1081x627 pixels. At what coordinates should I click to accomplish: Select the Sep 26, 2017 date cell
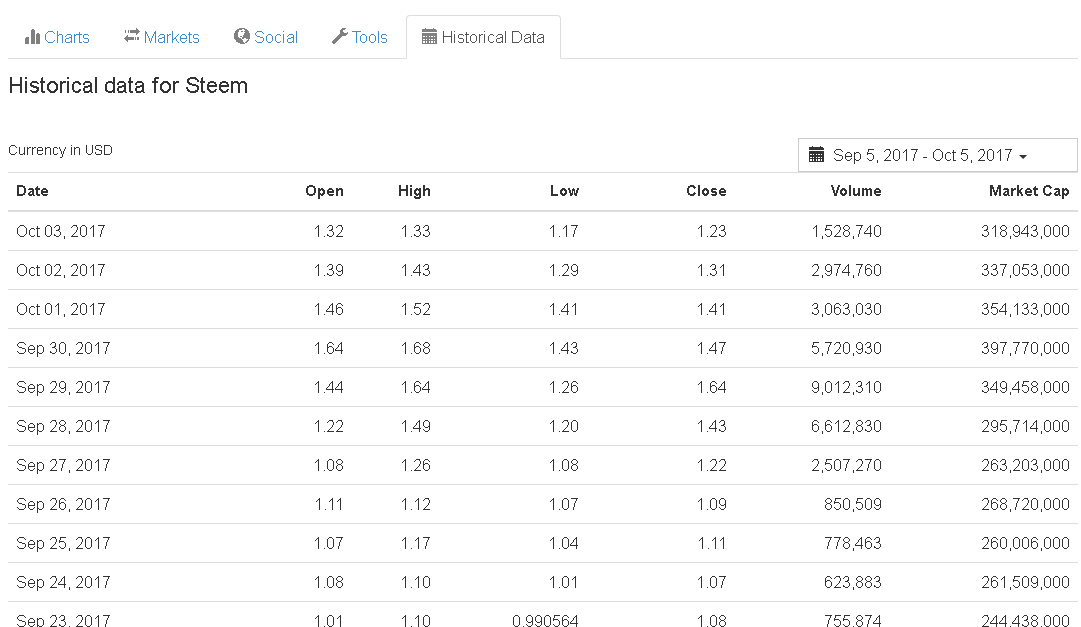[x=63, y=504]
